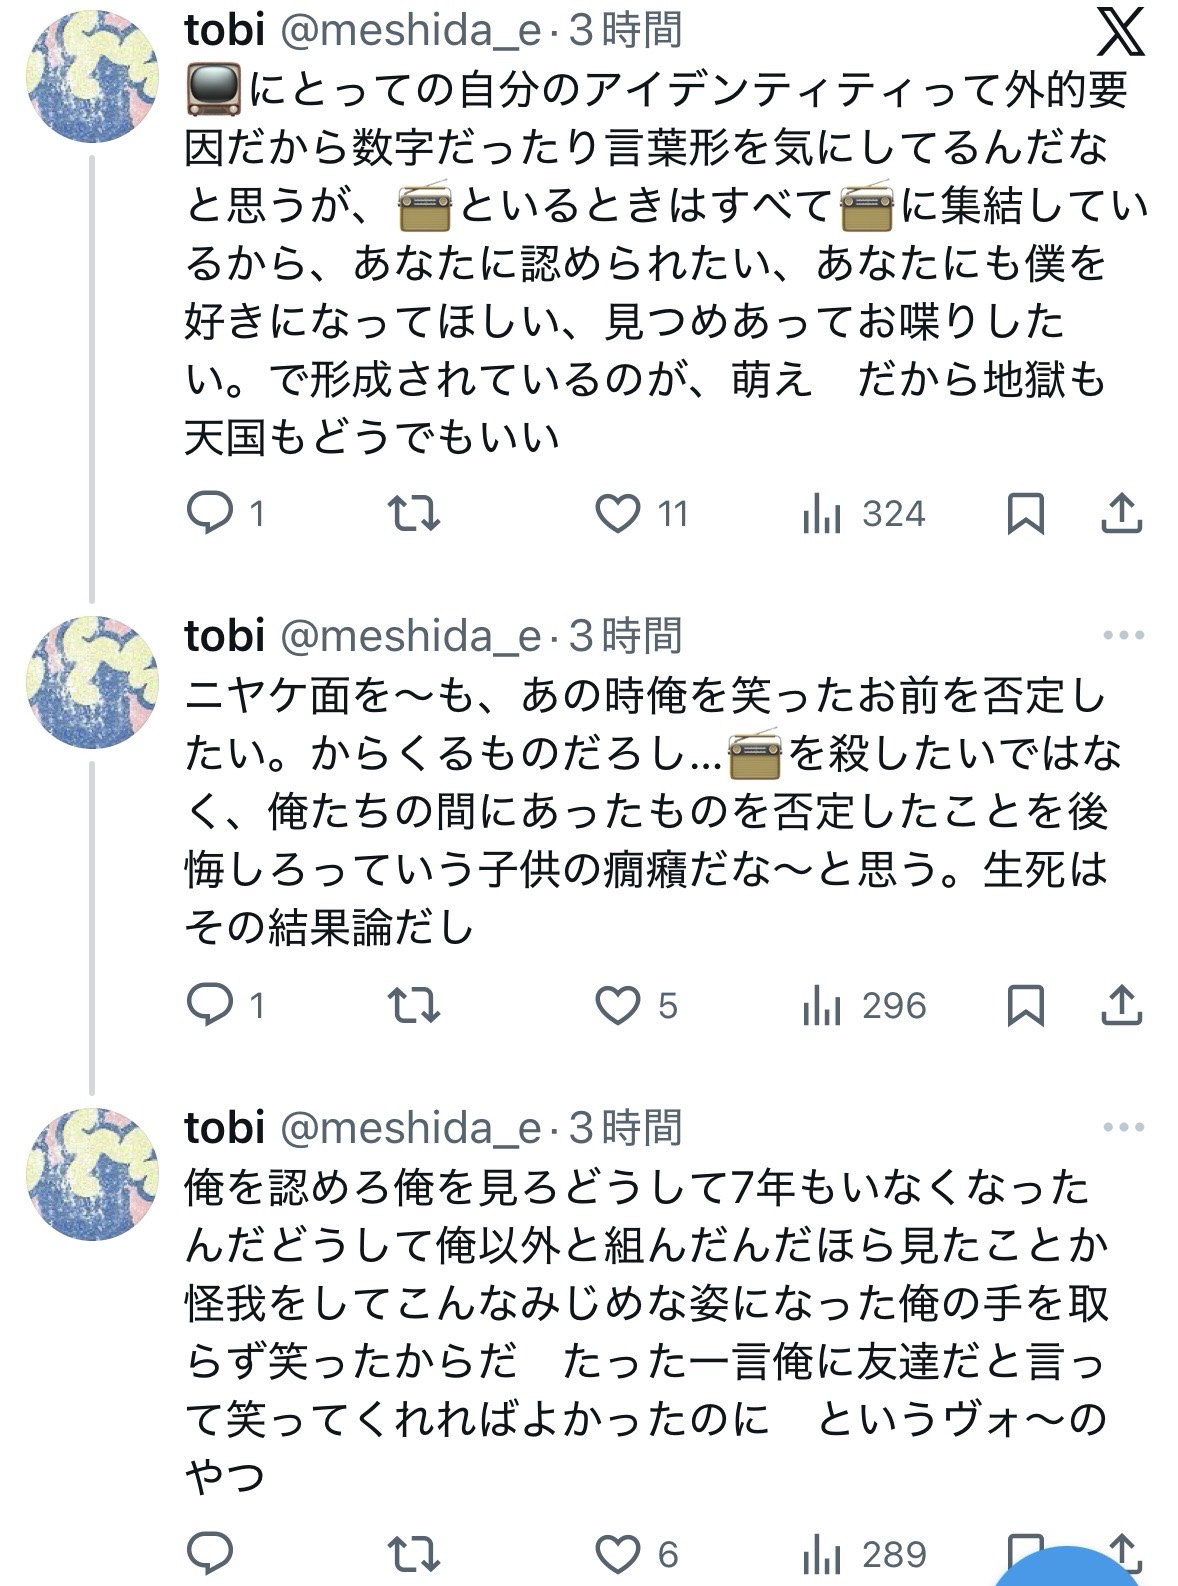
Task: Open @meshida_e handle on the second tweet
Action: tap(411, 636)
